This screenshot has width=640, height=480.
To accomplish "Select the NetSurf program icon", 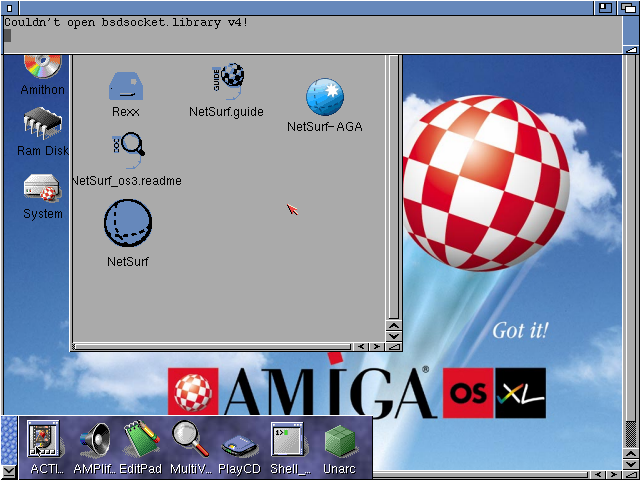I will pyautogui.click(x=128, y=222).
